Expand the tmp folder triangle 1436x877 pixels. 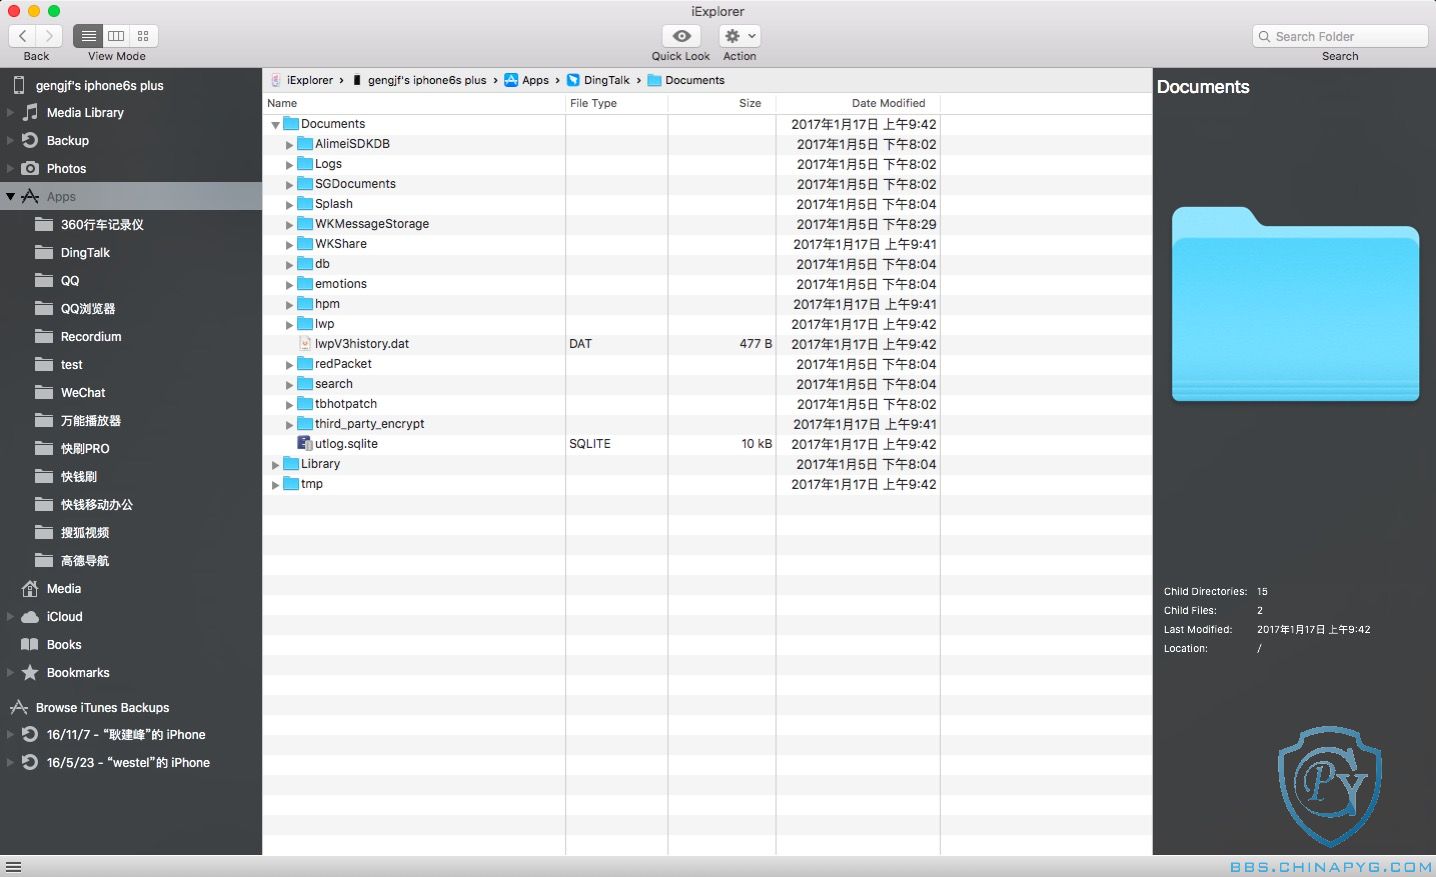tap(276, 484)
